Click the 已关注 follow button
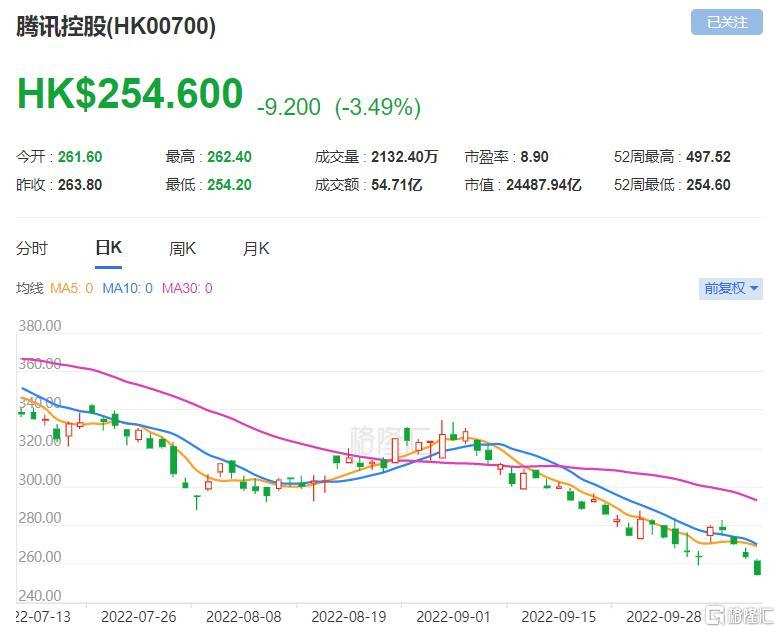Screen dimensions: 780x632 pos(726,22)
